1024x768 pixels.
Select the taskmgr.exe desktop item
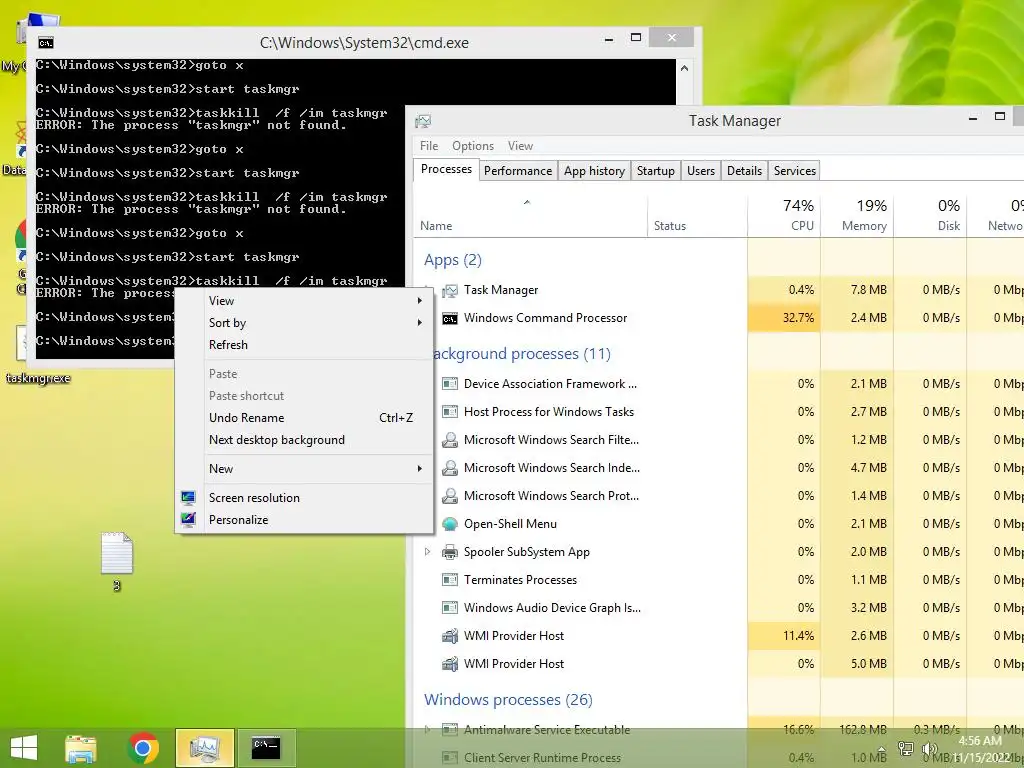tap(38, 353)
